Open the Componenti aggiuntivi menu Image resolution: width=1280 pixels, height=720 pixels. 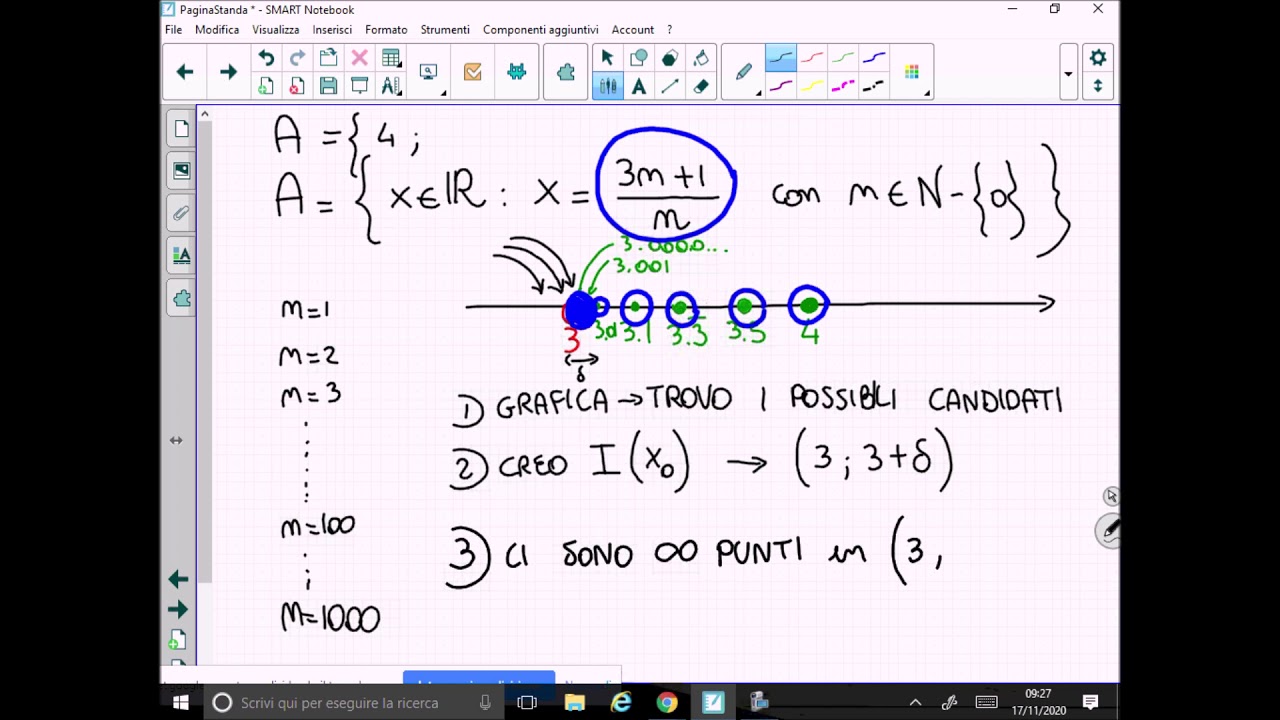[541, 30]
